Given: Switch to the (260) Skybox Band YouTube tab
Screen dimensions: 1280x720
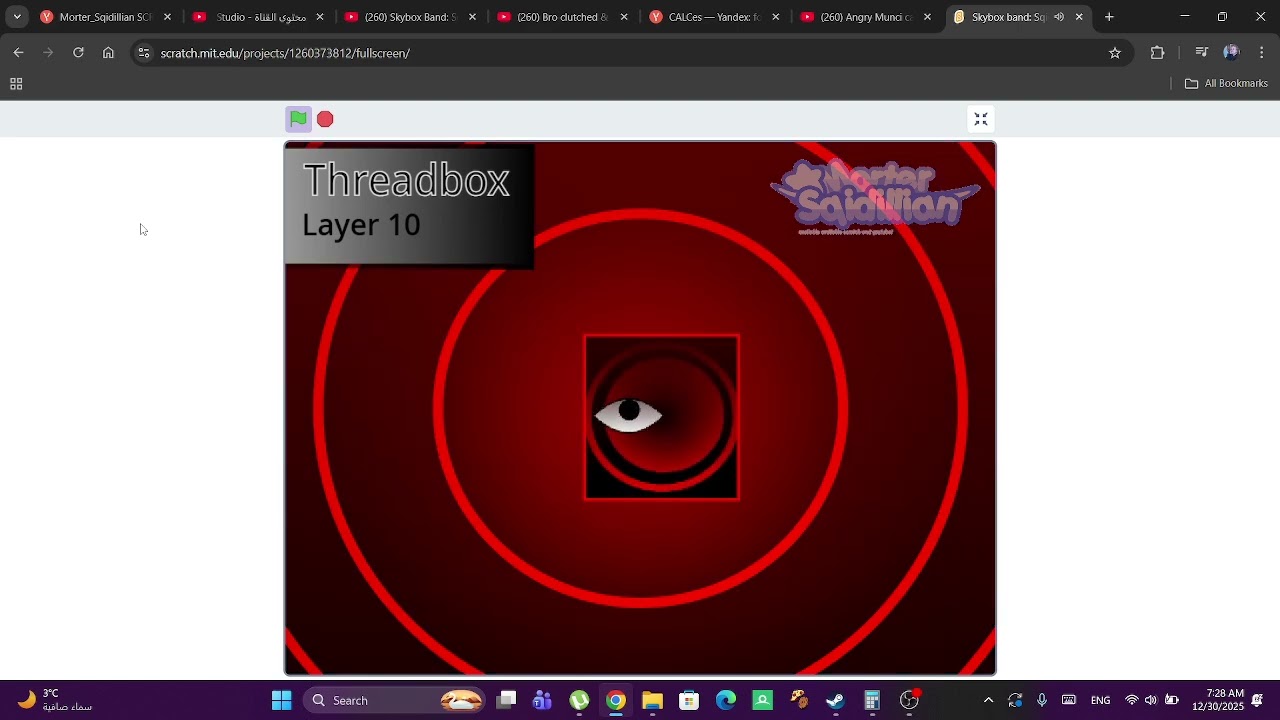Looking at the screenshot, I should tap(410, 17).
